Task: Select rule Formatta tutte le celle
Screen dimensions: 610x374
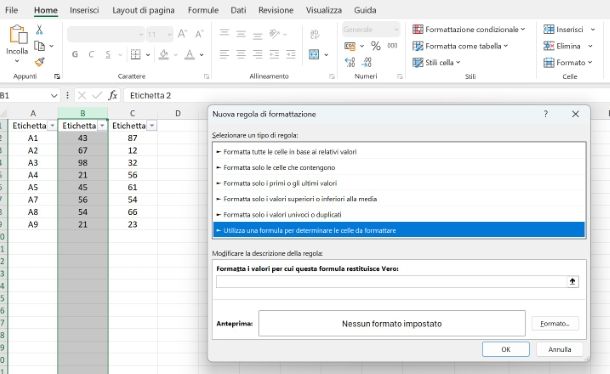Action: tap(399, 152)
